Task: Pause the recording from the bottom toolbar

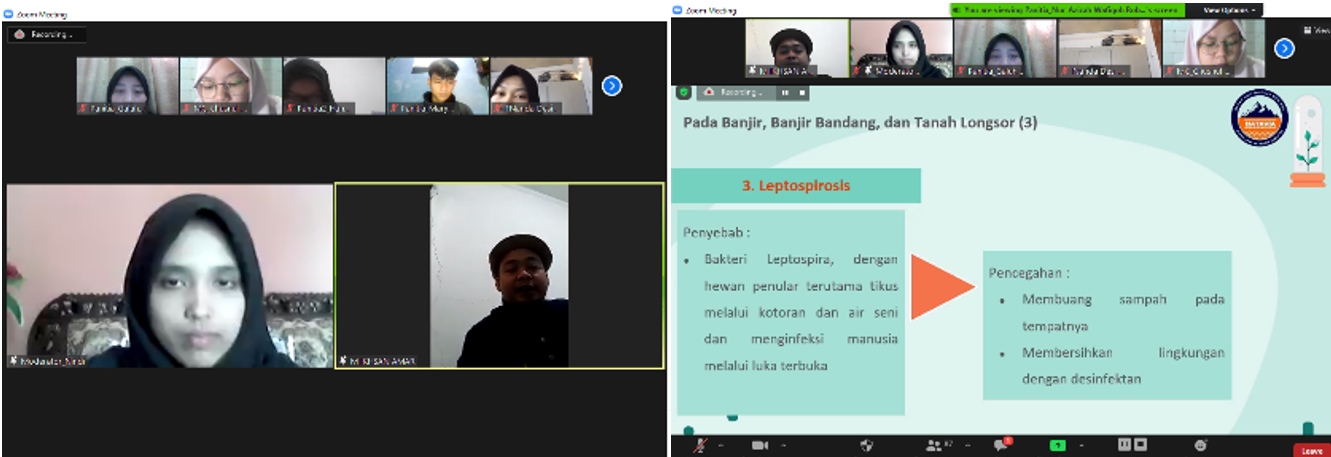Action: (x=1123, y=444)
